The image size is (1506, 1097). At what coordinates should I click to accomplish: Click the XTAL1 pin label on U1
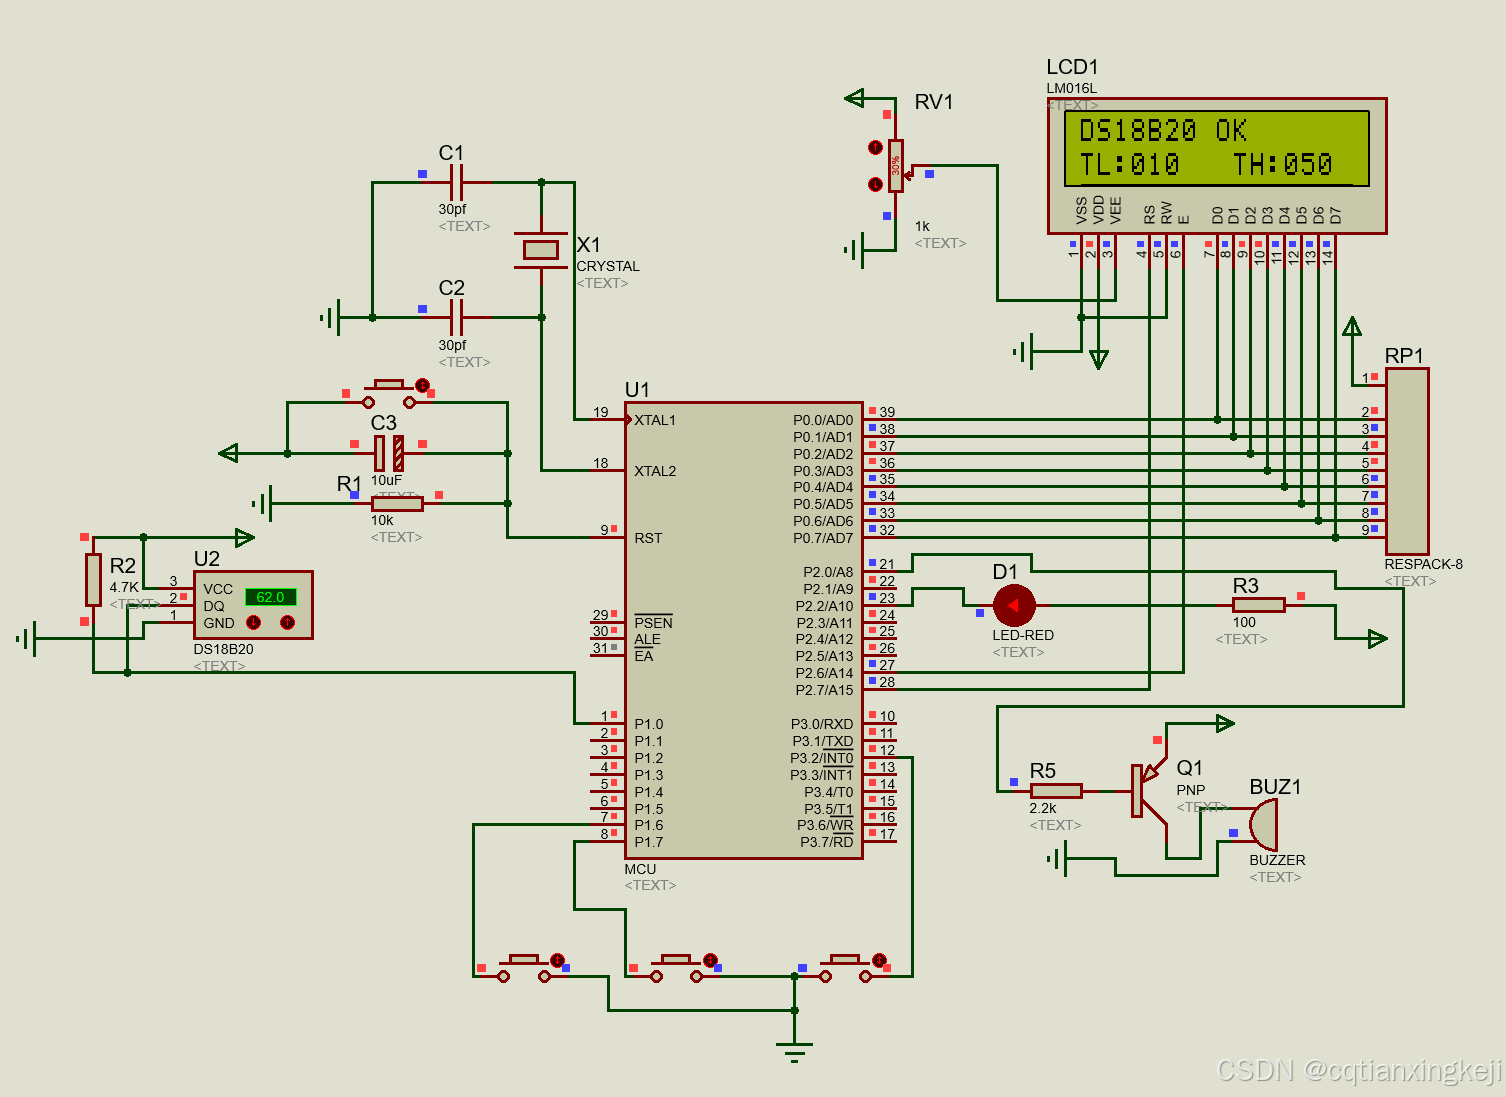click(x=655, y=420)
